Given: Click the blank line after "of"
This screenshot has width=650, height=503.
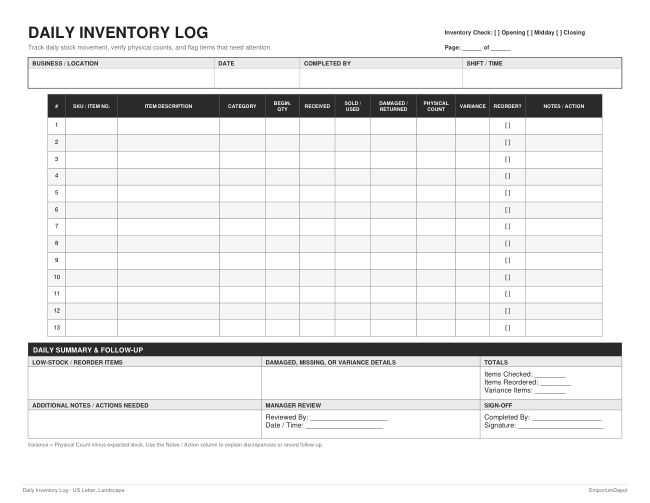Looking at the screenshot, I should pyautogui.click(x=501, y=49).
